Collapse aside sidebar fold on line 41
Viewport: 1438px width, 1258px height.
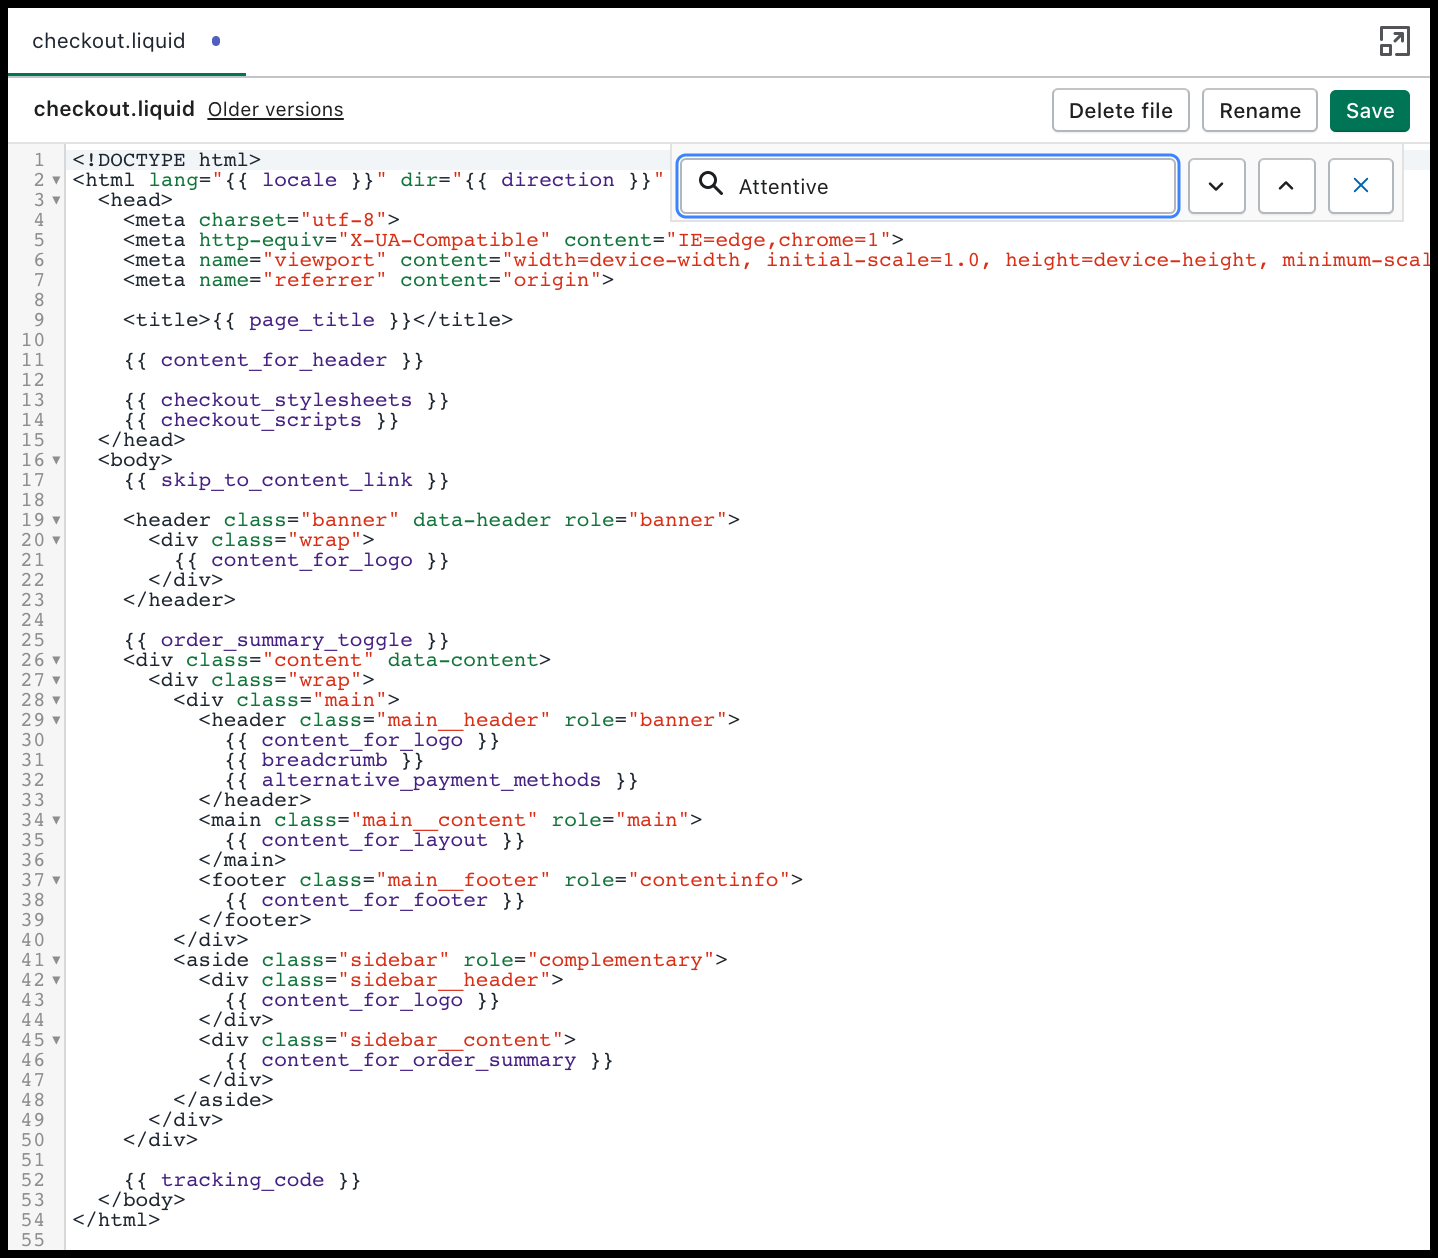click(x=56, y=960)
